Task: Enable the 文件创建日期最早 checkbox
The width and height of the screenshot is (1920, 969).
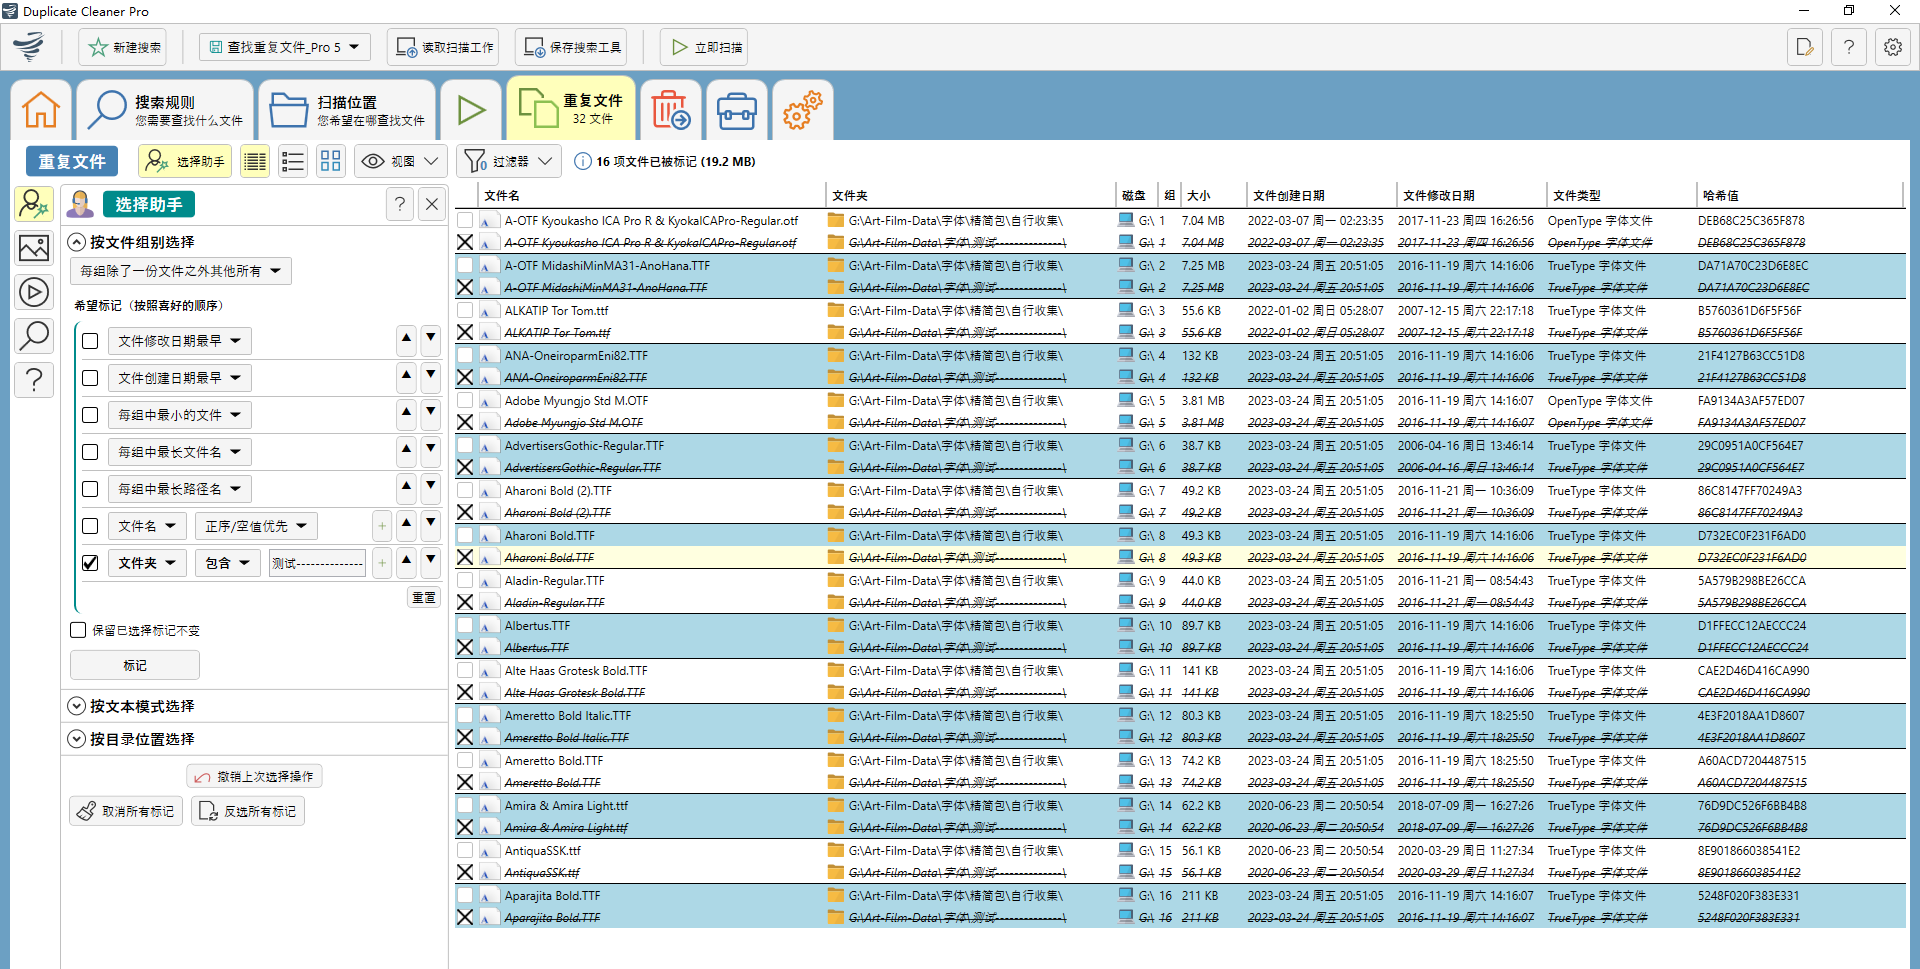Action: pyautogui.click(x=90, y=378)
